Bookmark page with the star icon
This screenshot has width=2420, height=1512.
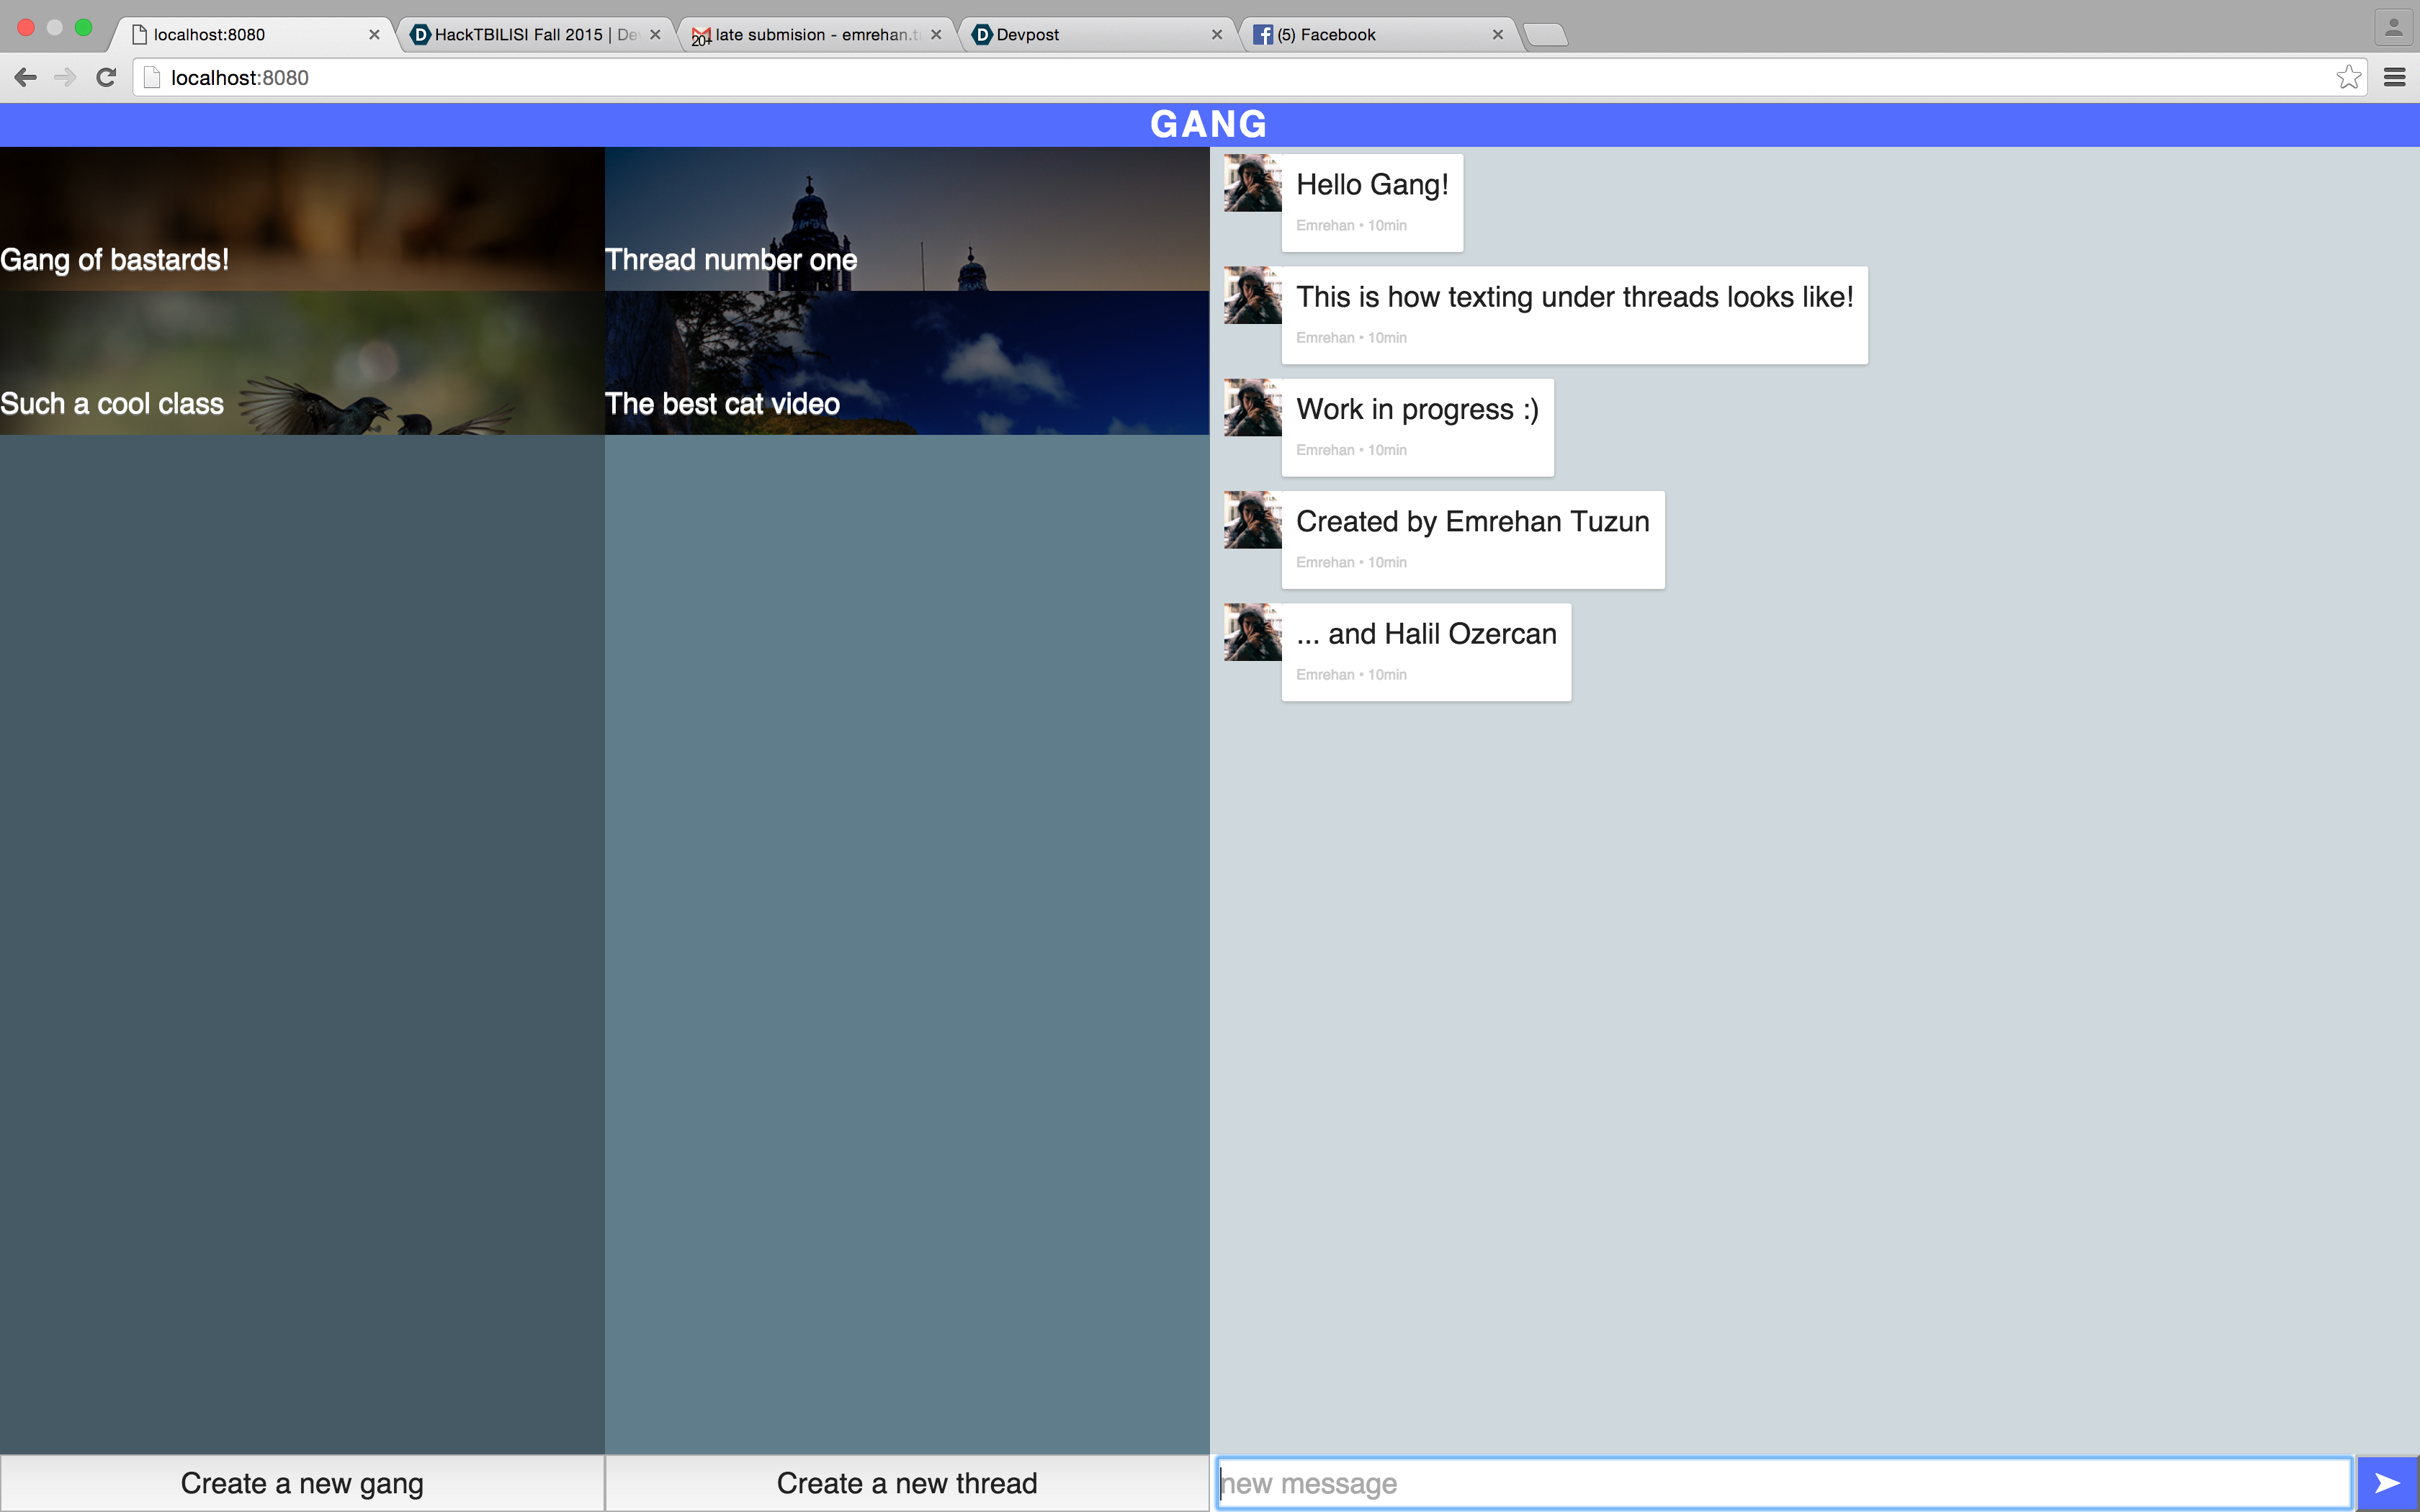2348,78
